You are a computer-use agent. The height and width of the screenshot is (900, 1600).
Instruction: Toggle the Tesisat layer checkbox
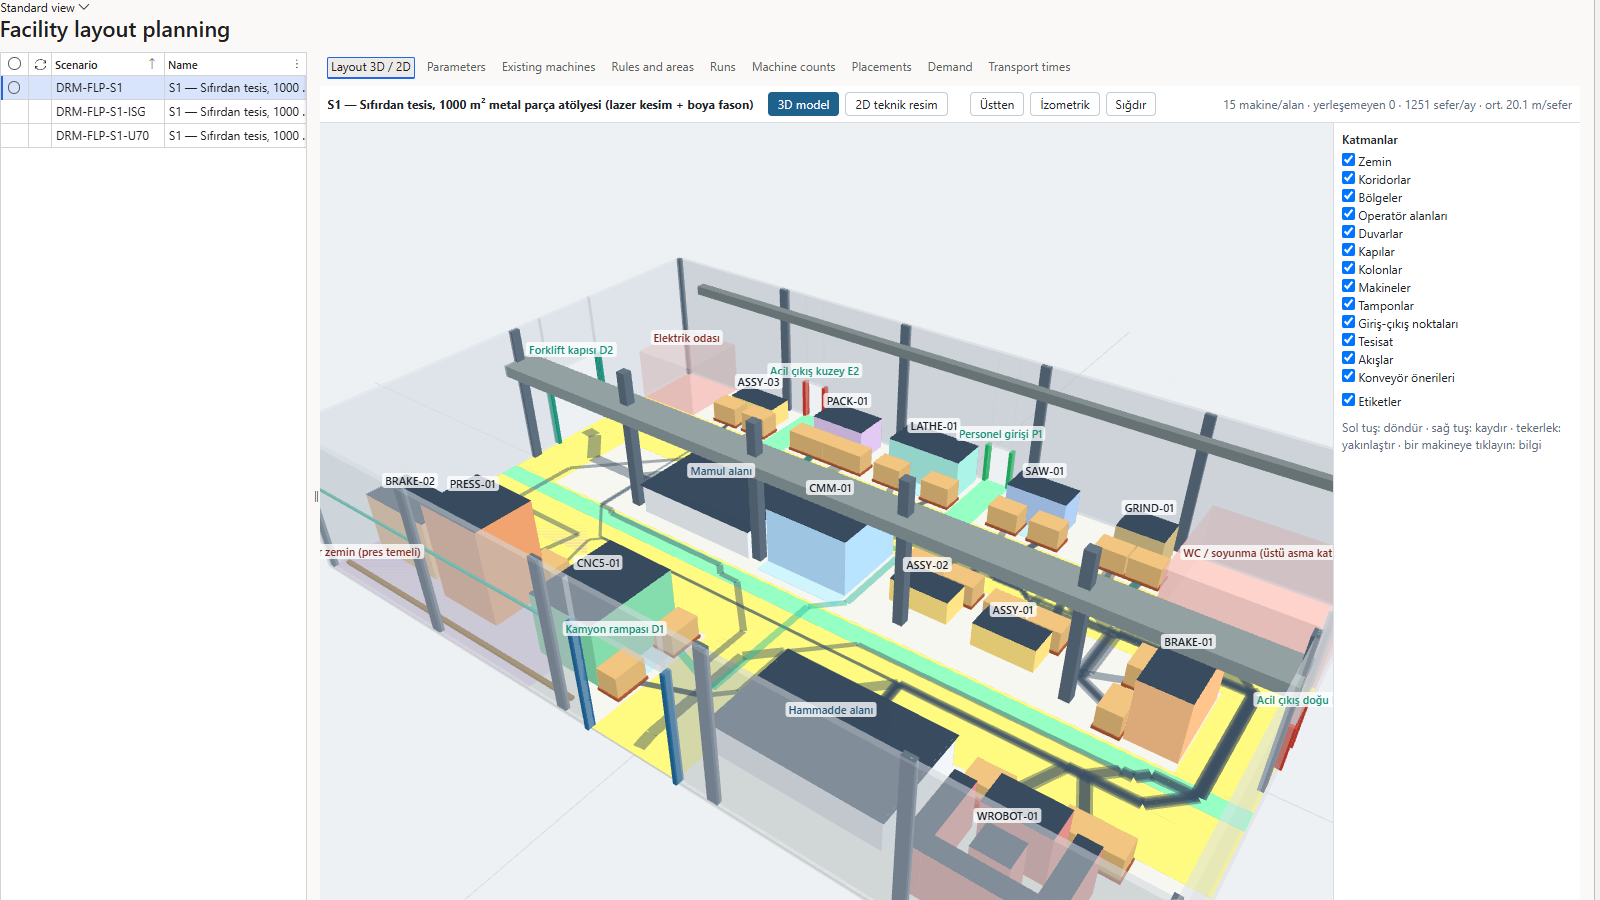click(1348, 340)
